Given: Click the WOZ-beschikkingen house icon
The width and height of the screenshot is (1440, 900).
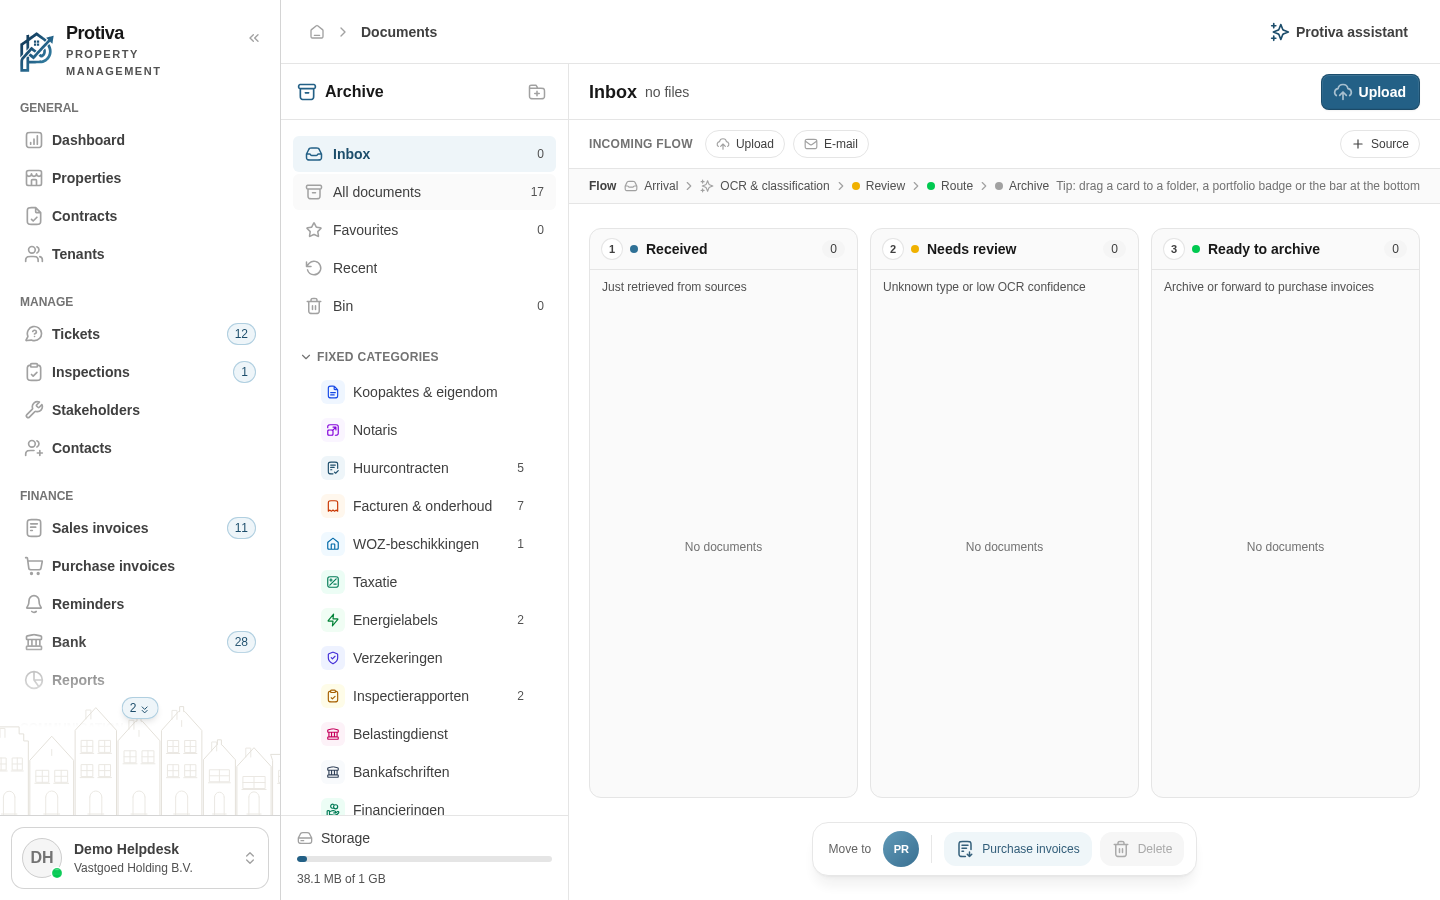Looking at the screenshot, I should pos(333,544).
